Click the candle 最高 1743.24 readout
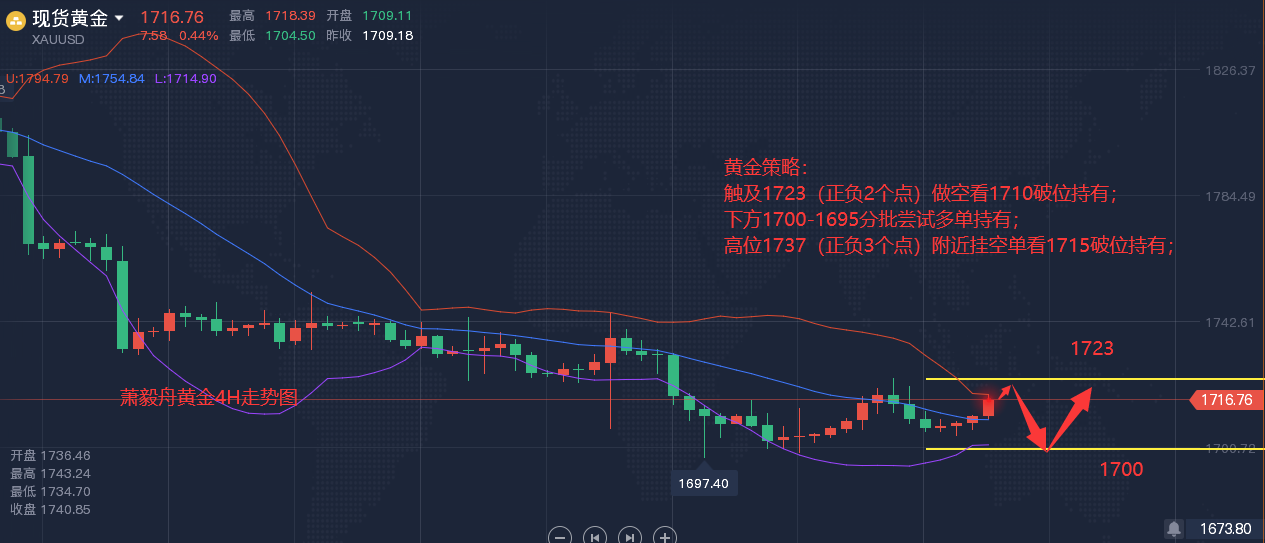Viewport: 1265px width, 543px height. click(51, 473)
